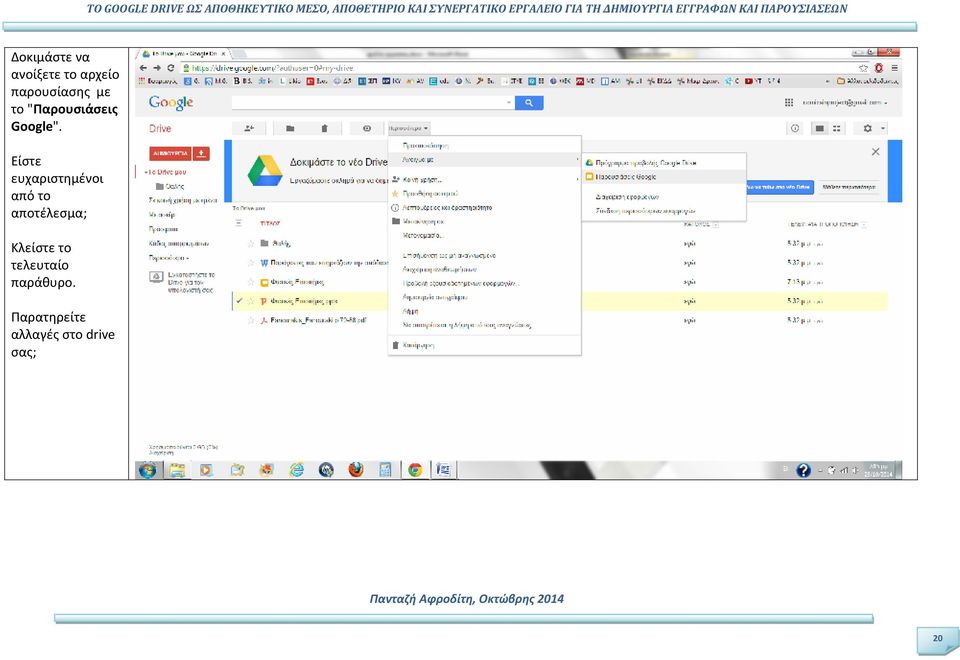Click the install Drive for computer icon
The image size is (960, 660).
[156, 277]
